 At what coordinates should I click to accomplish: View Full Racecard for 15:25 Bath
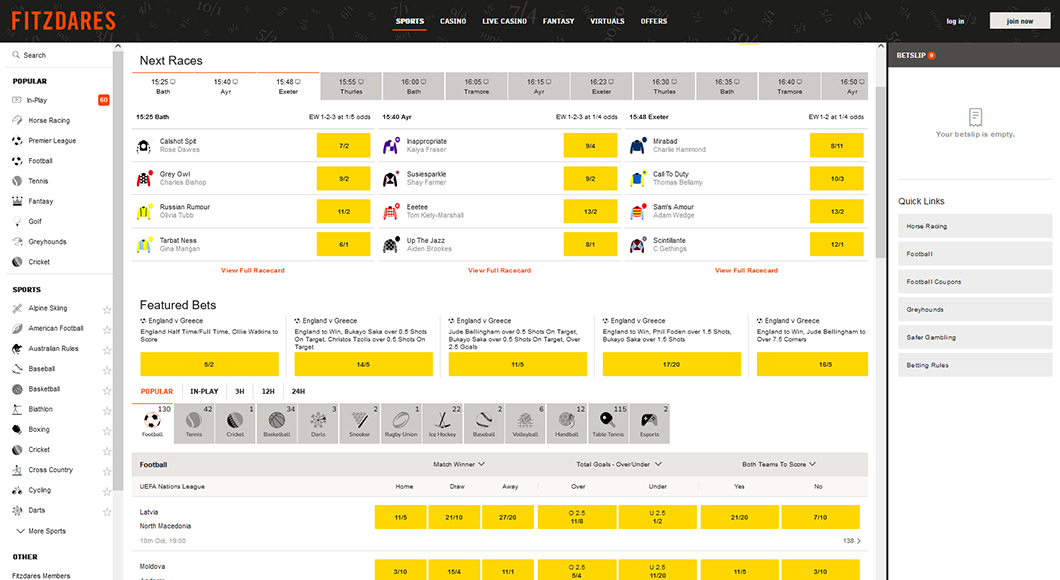click(x=253, y=270)
